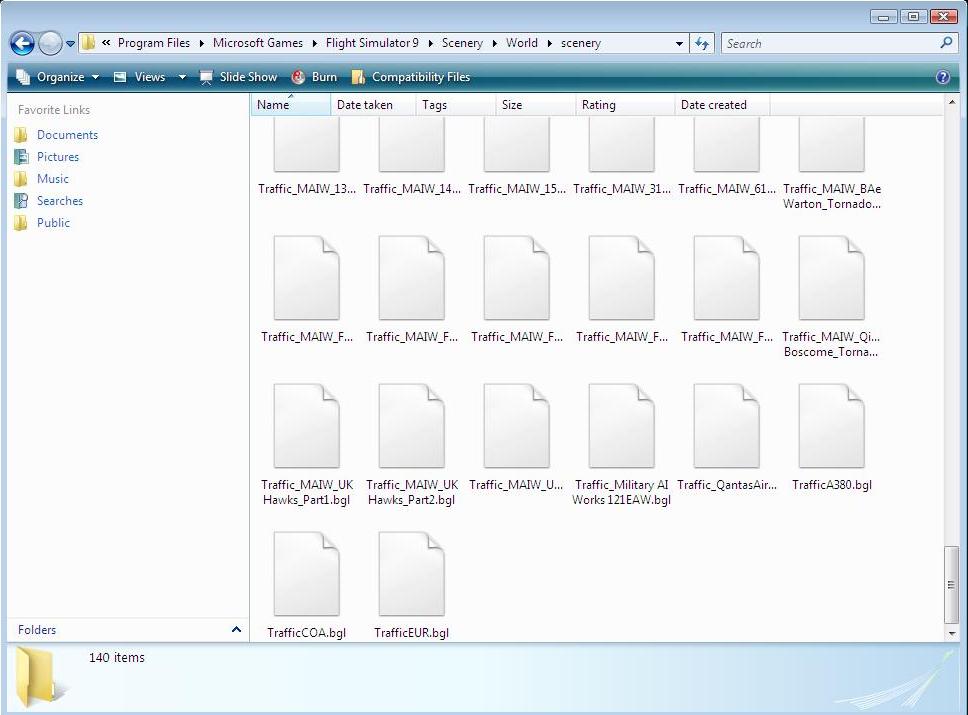Click the Back navigation arrow button
The width and height of the screenshot is (968, 715).
tap(22, 43)
